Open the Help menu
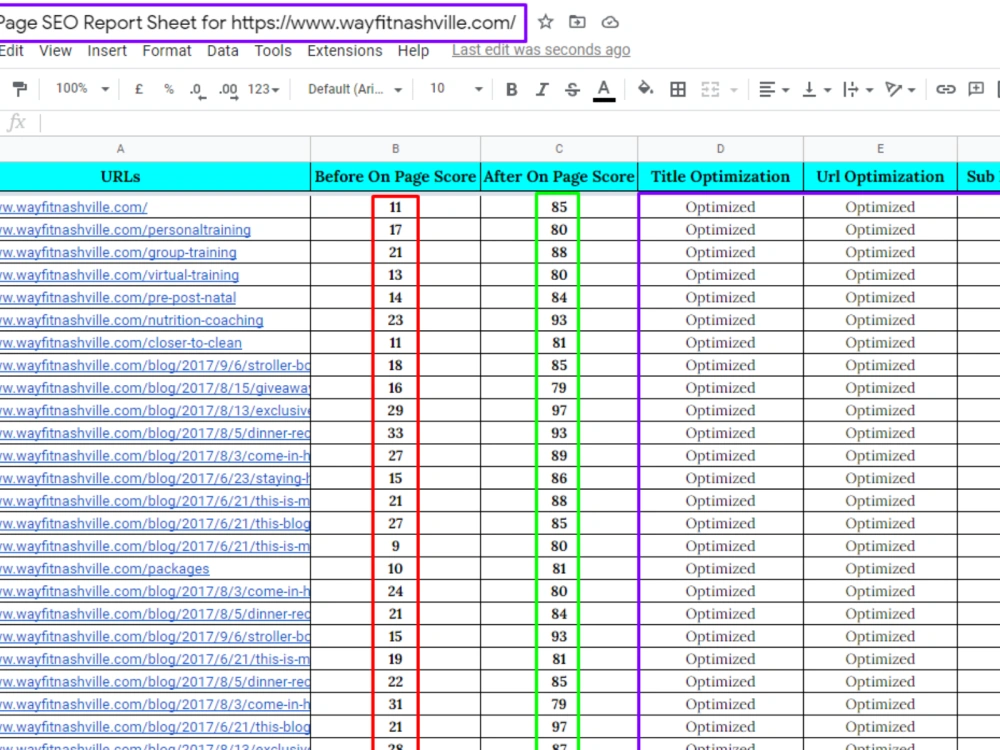This screenshot has width=1000, height=750. pyautogui.click(x=413, y=50)
